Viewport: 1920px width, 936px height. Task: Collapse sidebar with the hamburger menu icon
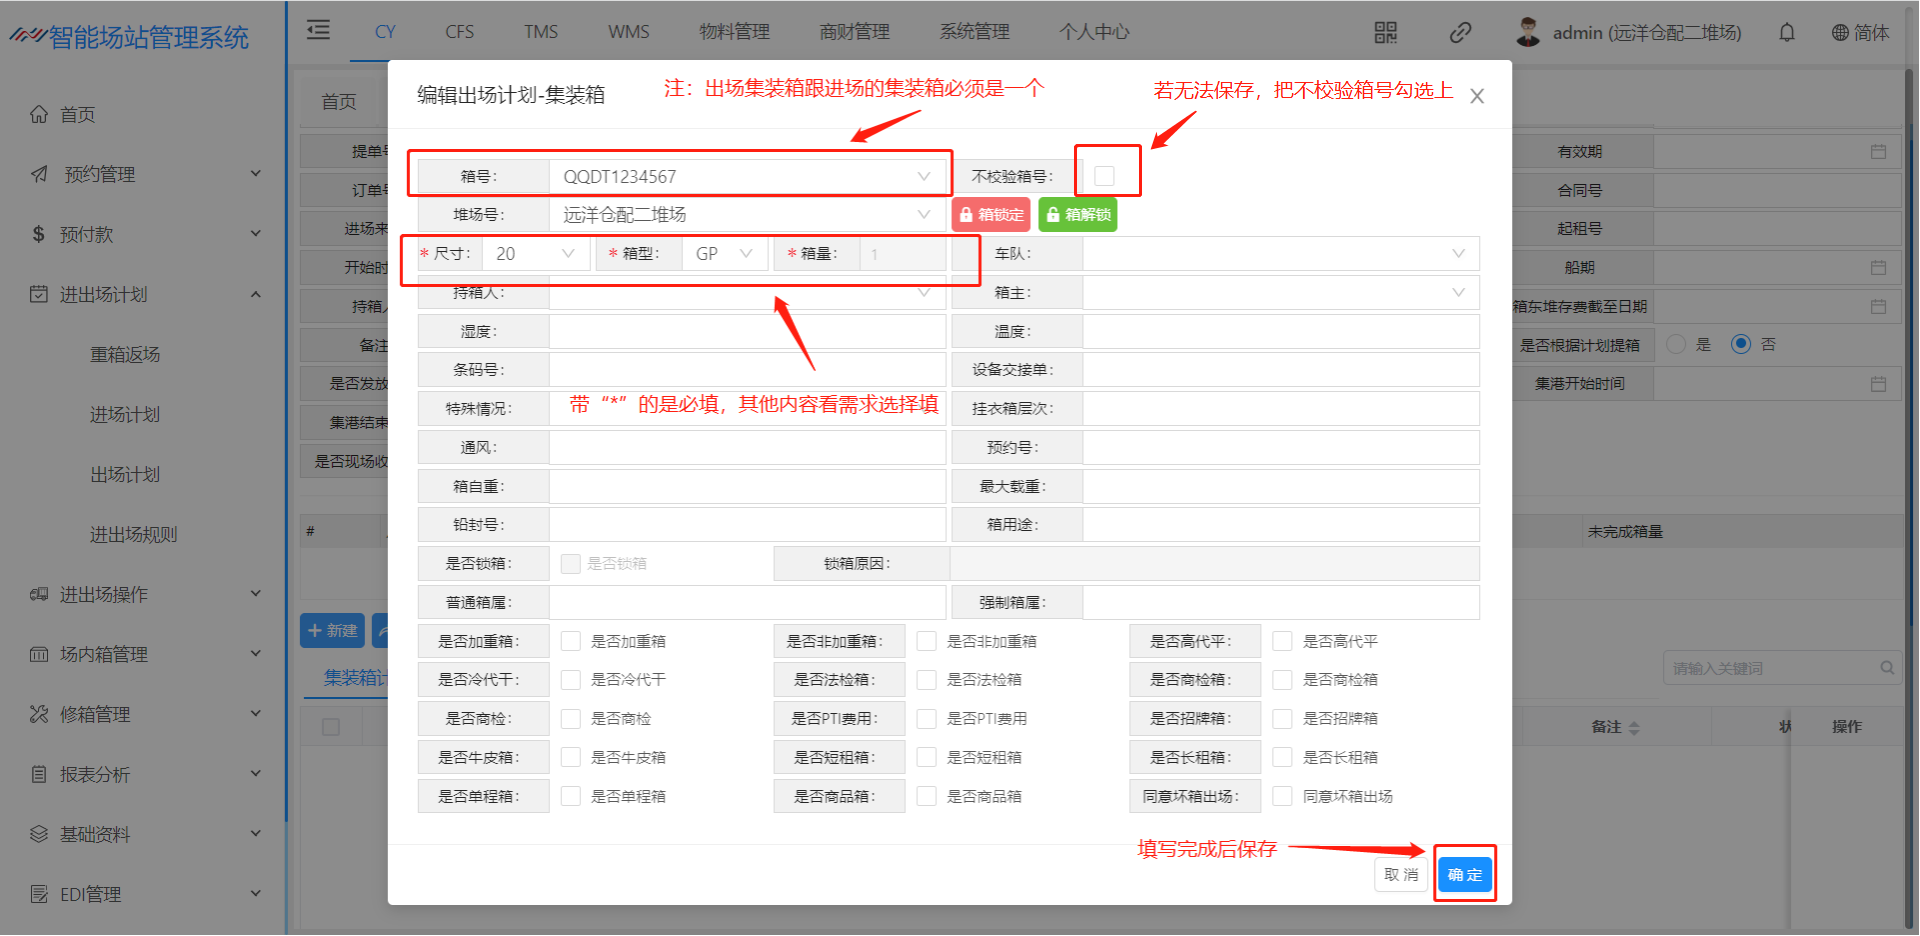(x=318, y=31)
